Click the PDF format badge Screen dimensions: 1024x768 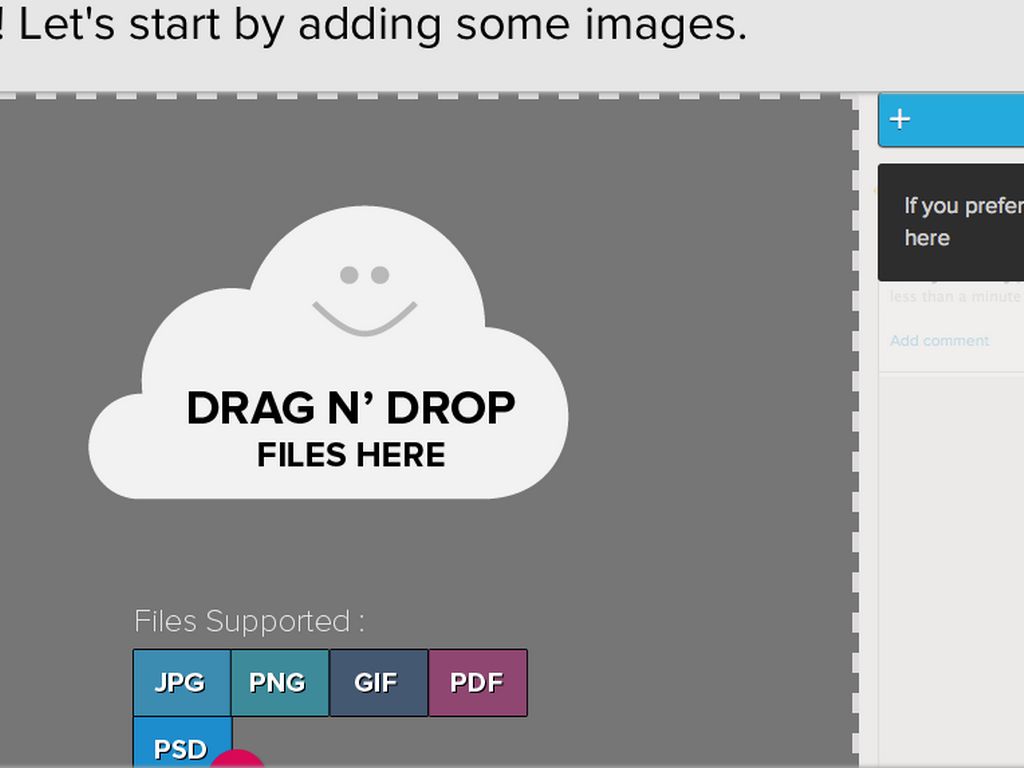(x=477, y=683)
